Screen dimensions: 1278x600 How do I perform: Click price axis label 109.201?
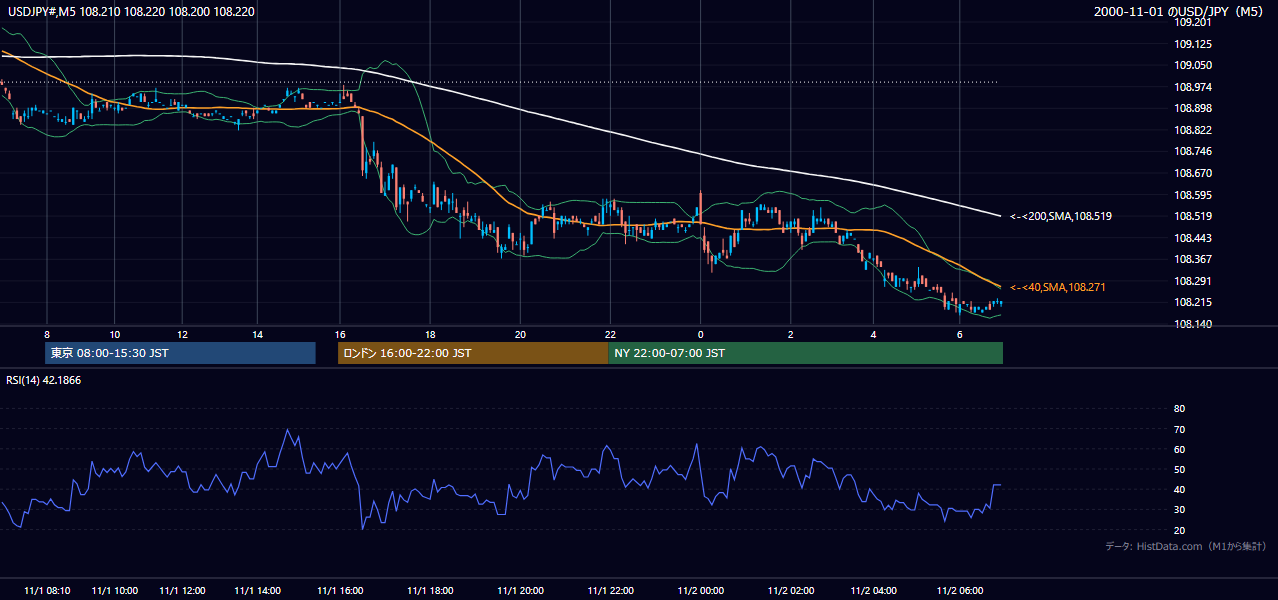[x=1193, y=23]
